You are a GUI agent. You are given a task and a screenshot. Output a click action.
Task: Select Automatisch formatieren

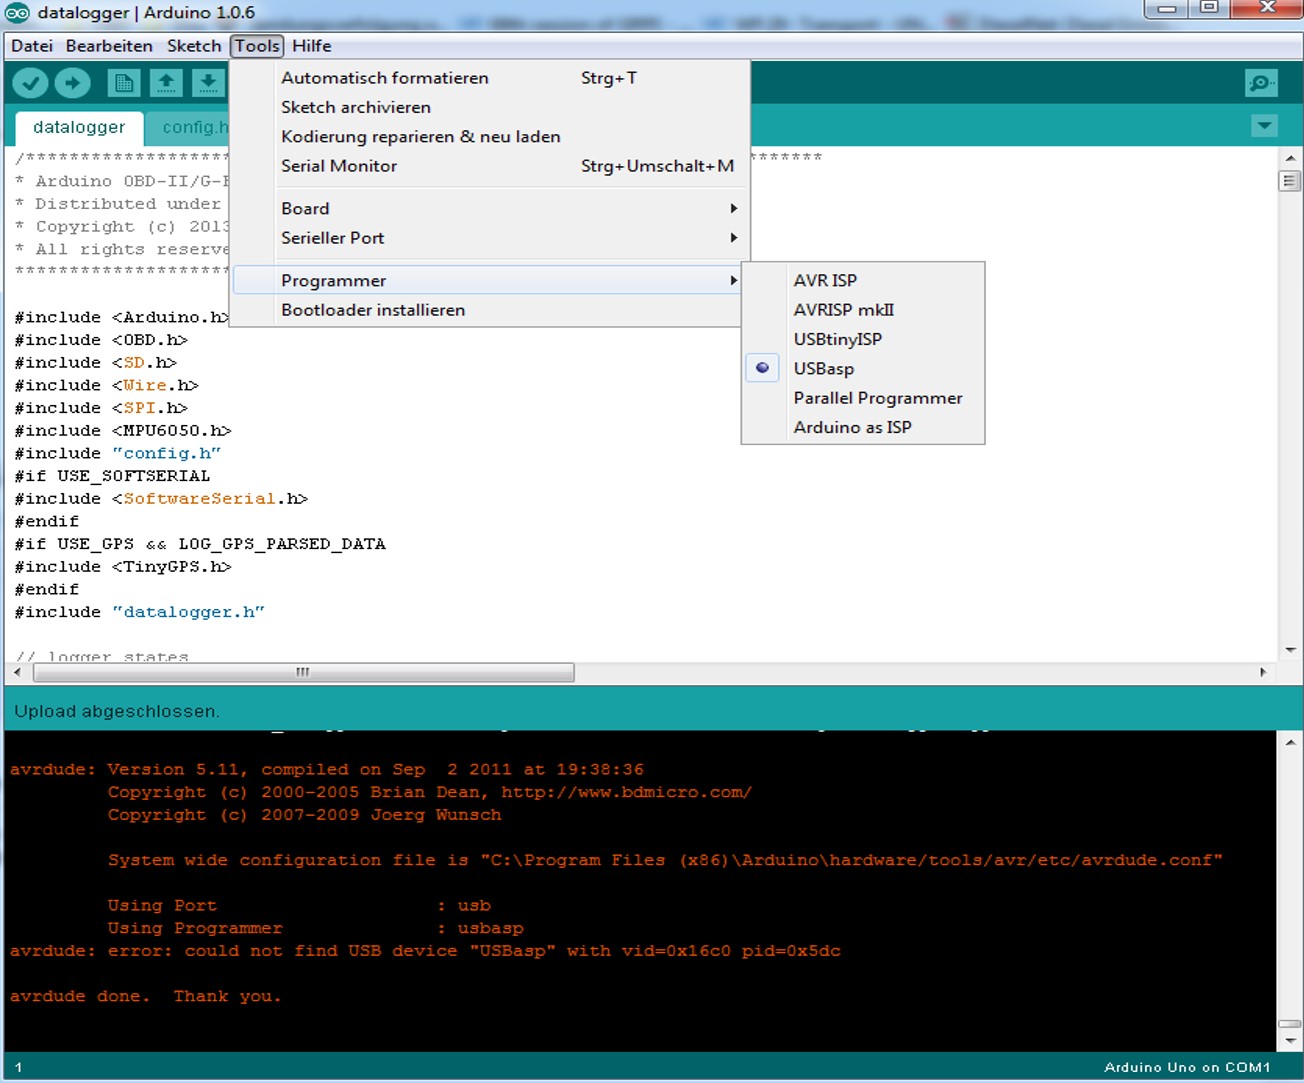tap(490, 78)
